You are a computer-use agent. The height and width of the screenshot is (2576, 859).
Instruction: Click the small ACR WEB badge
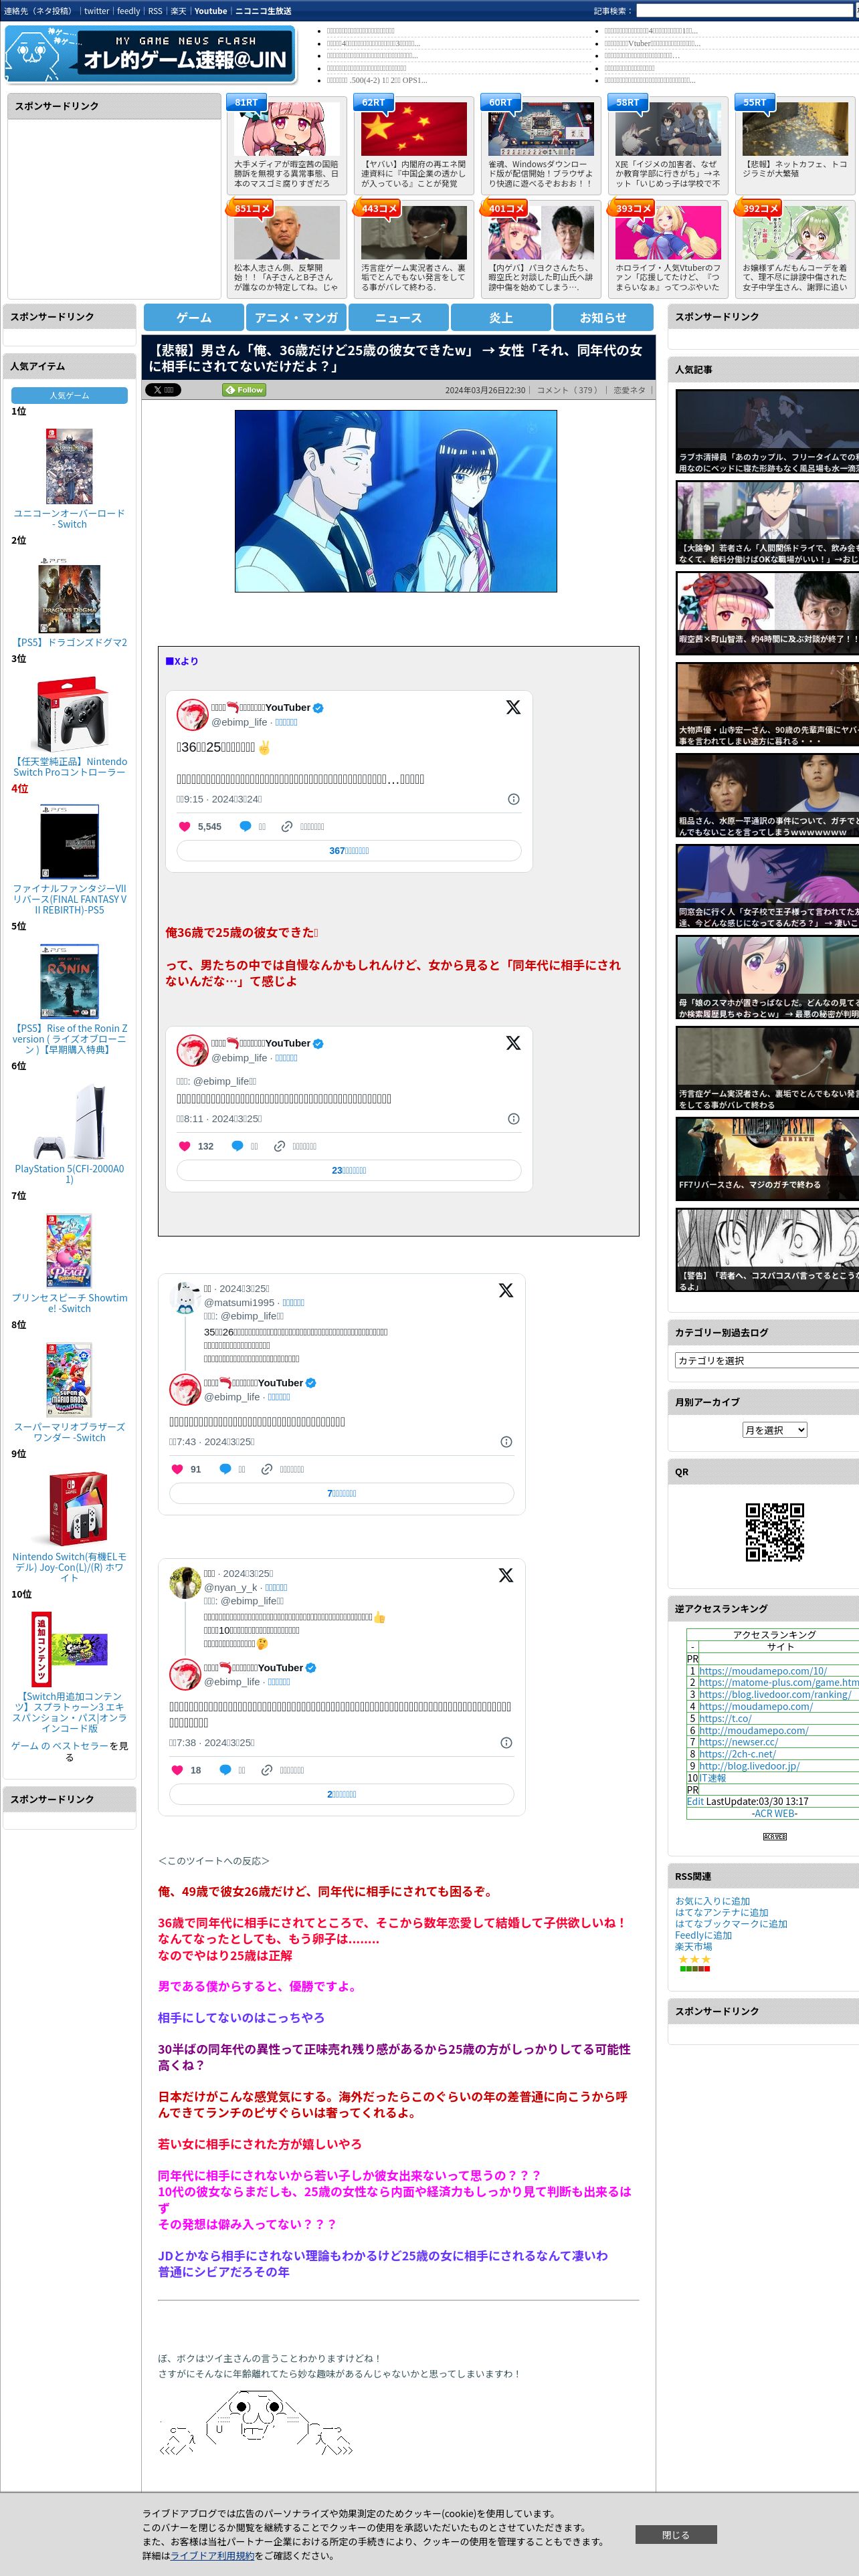tap(774, 1837)
